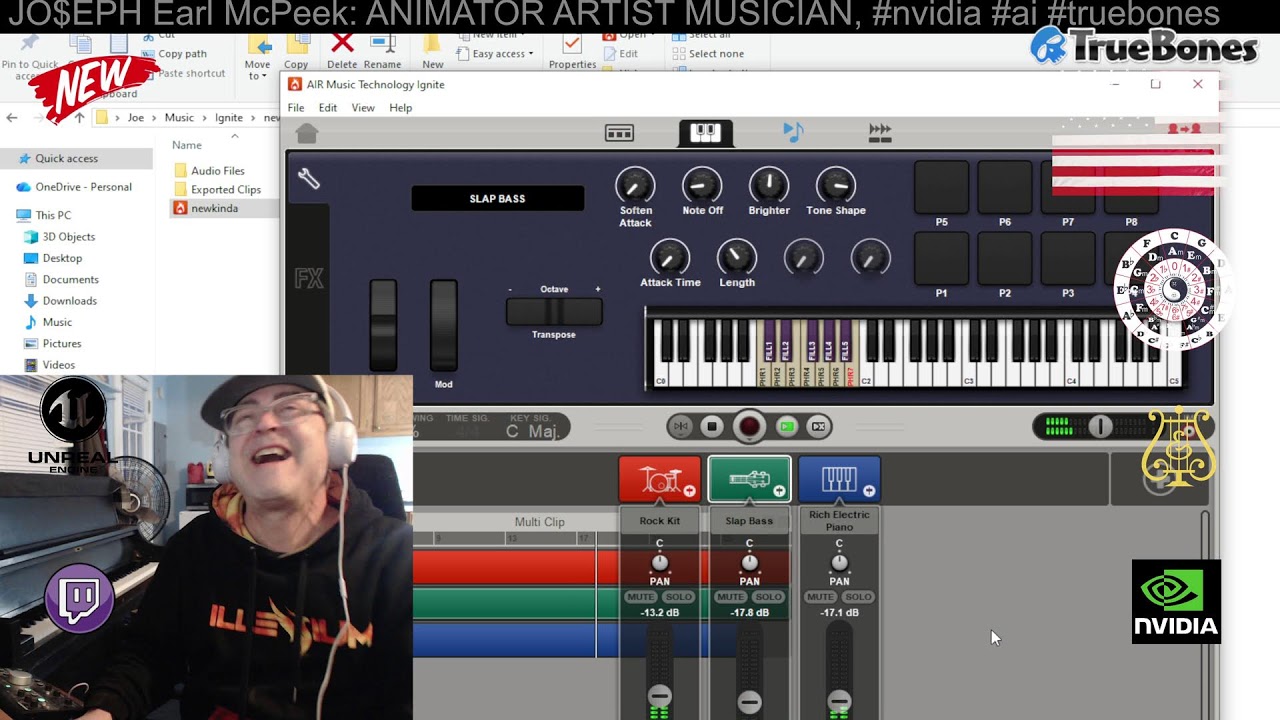
Task: Click plus badge on Rich Electric Piano tile
Action: point(869,490)
